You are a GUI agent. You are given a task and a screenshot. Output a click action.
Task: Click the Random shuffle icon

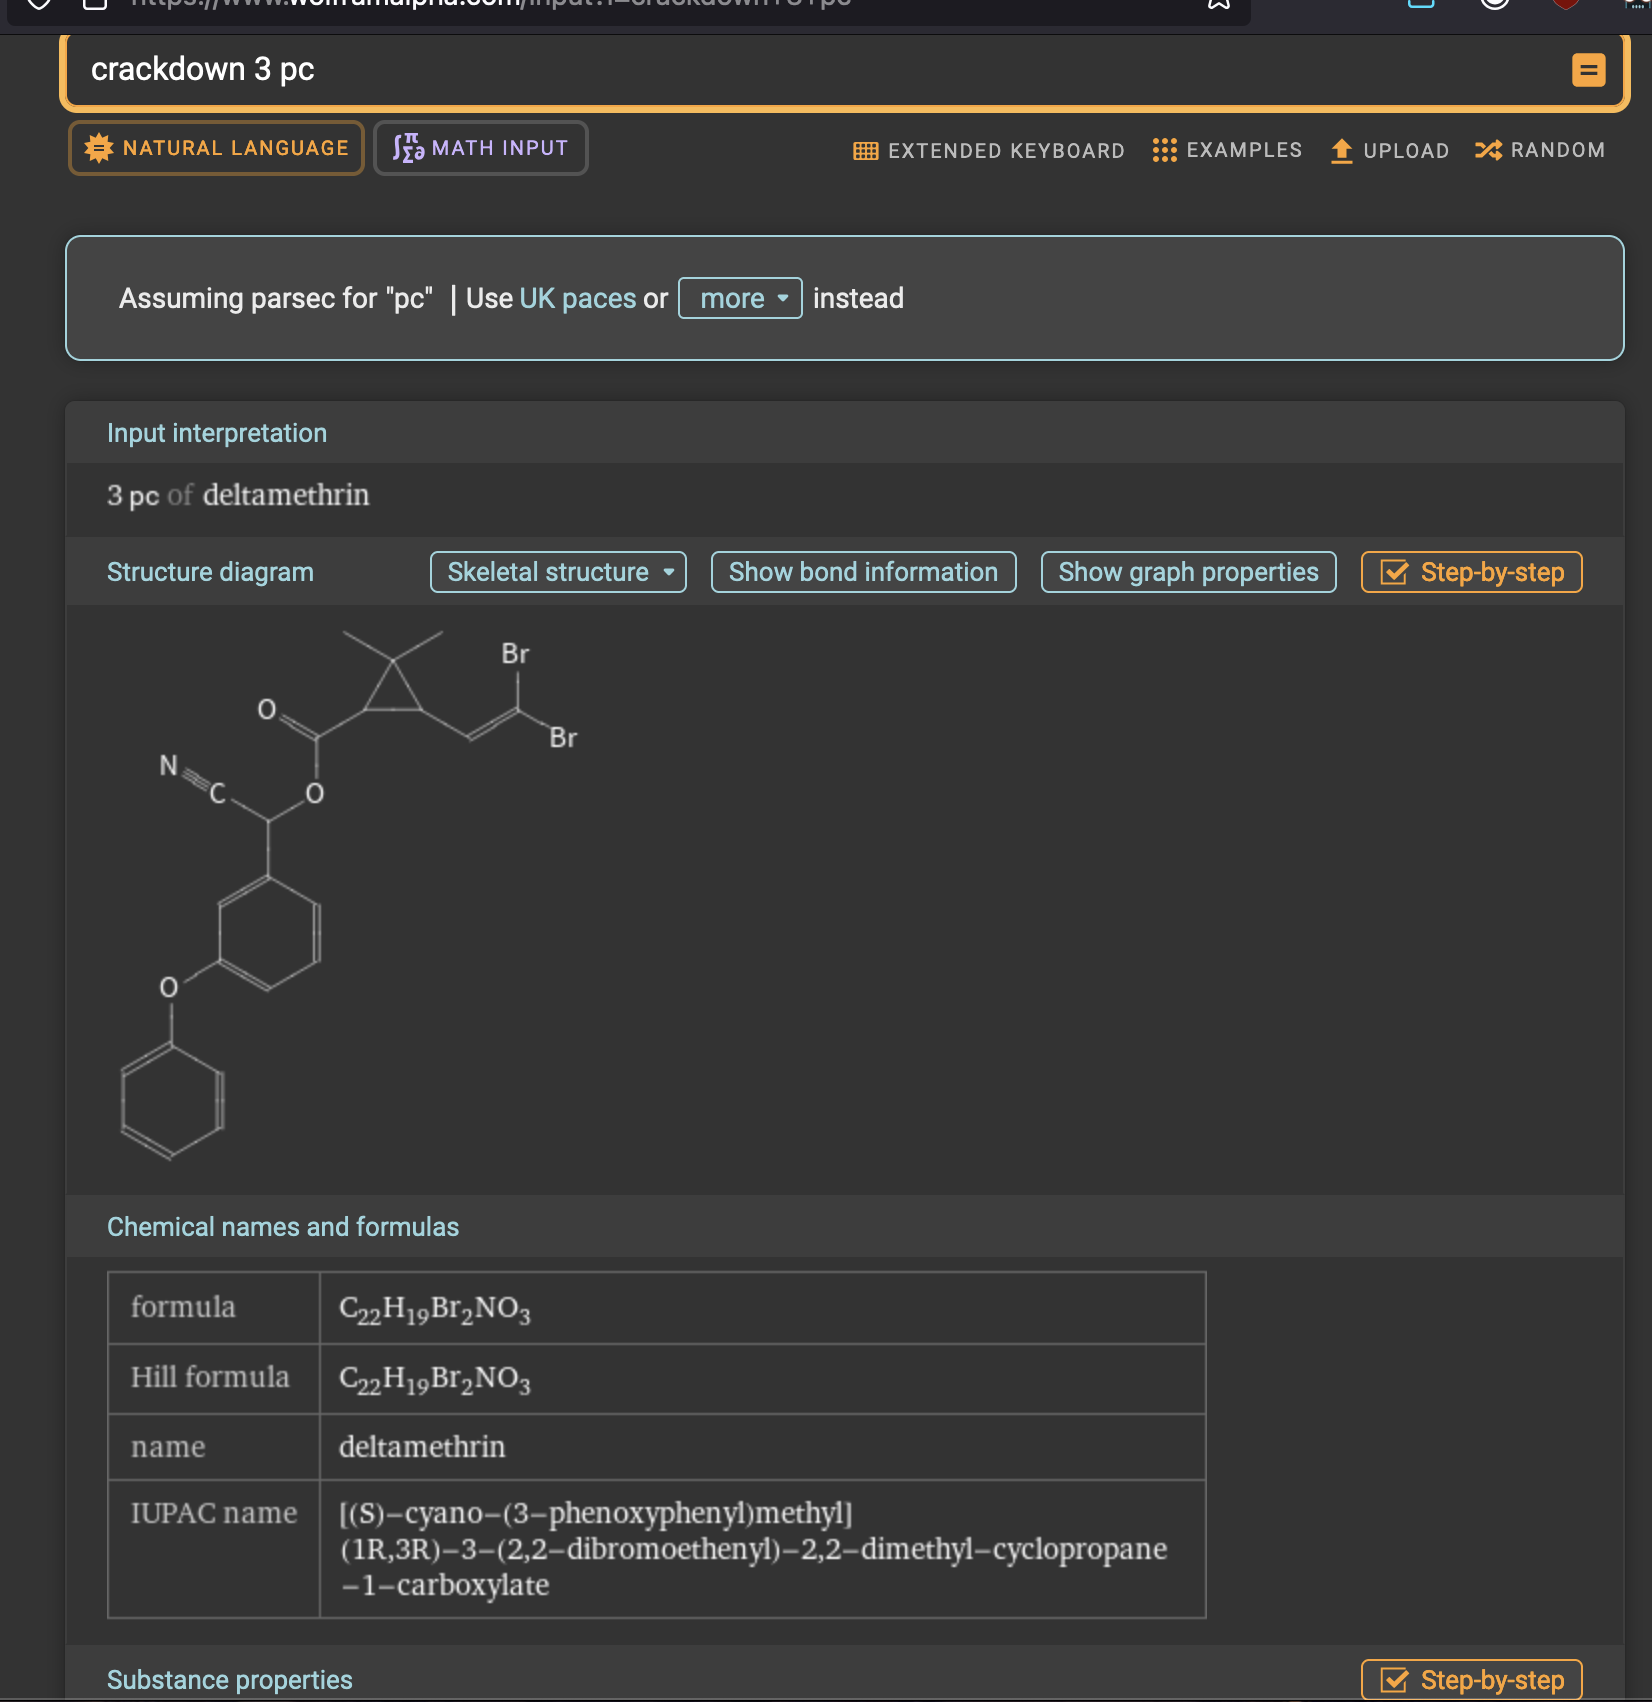pos(1488,150)
